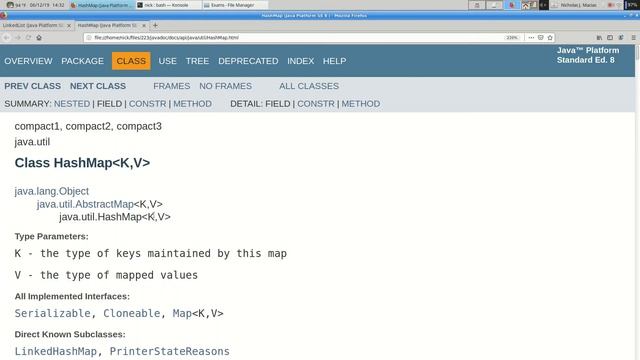
Task: Save the page to Pocket
Action: tap(540, 38)
